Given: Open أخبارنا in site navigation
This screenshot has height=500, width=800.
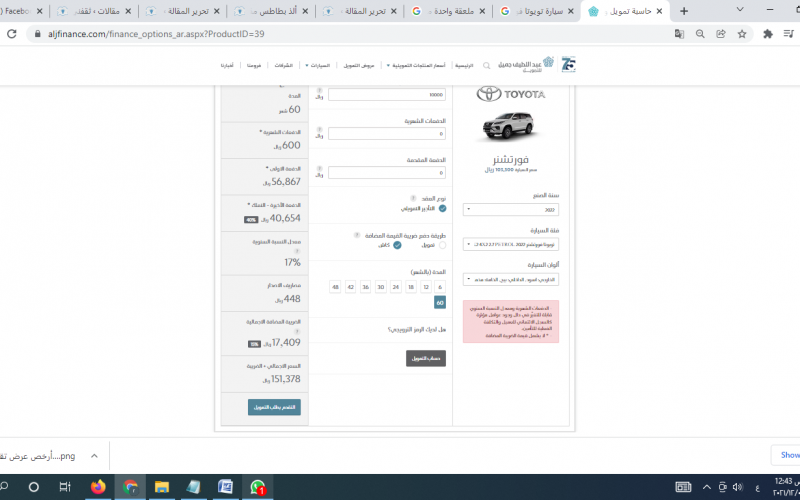Looking at the screenshot, I should pos(227,65).
